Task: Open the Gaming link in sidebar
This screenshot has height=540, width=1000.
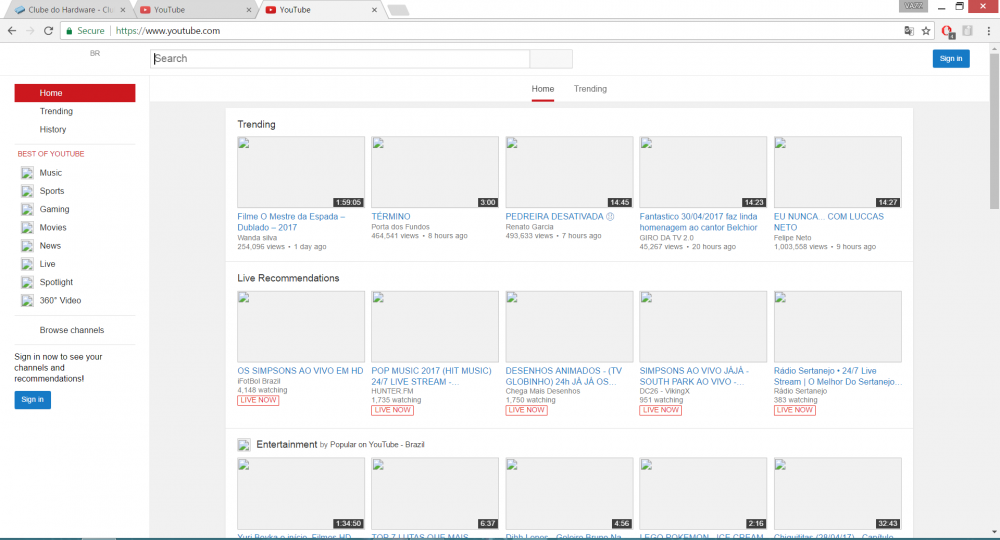Action: point(54,209)
